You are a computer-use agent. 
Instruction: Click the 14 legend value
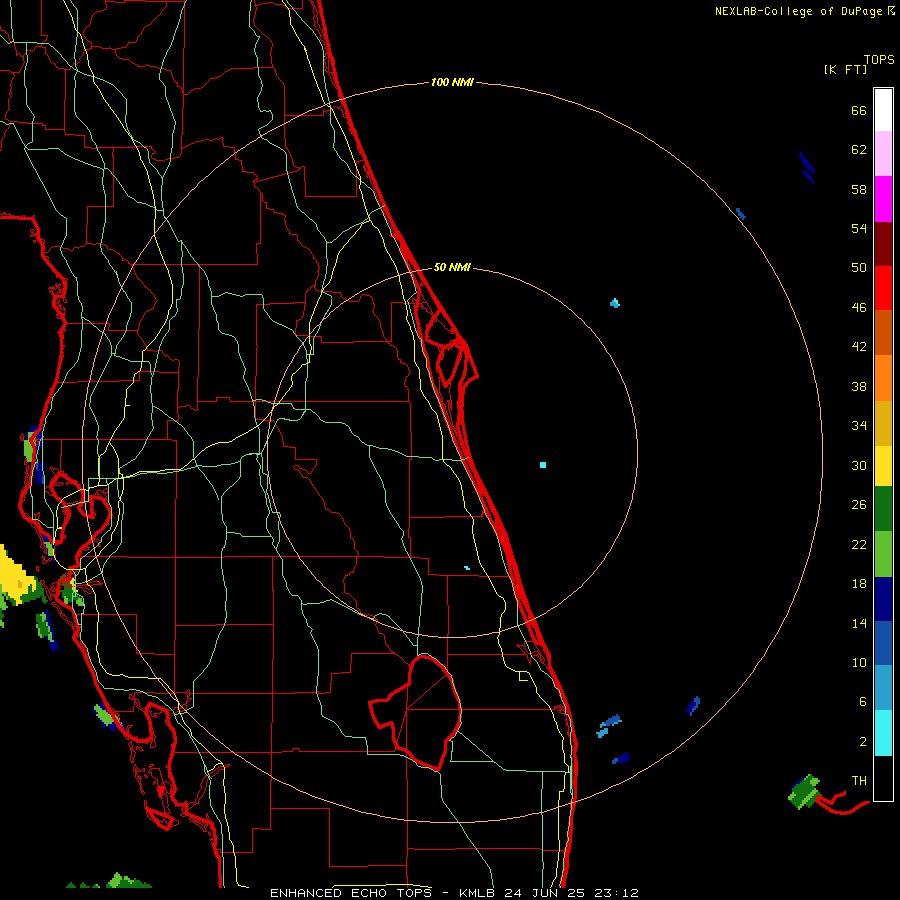point(859,623)
